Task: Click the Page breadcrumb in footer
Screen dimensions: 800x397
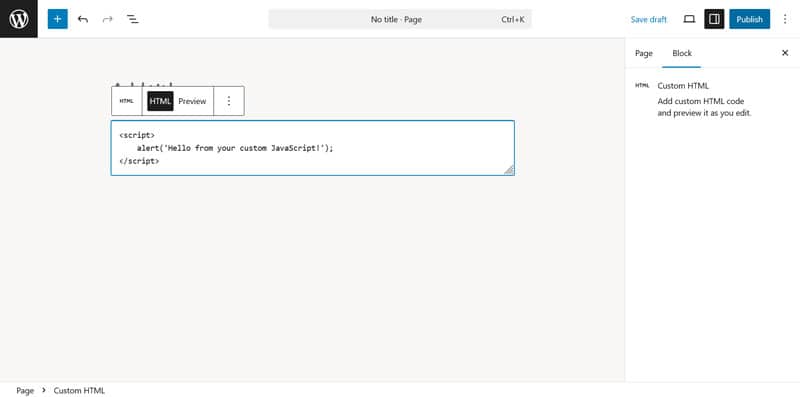Action: pos(25,391)
